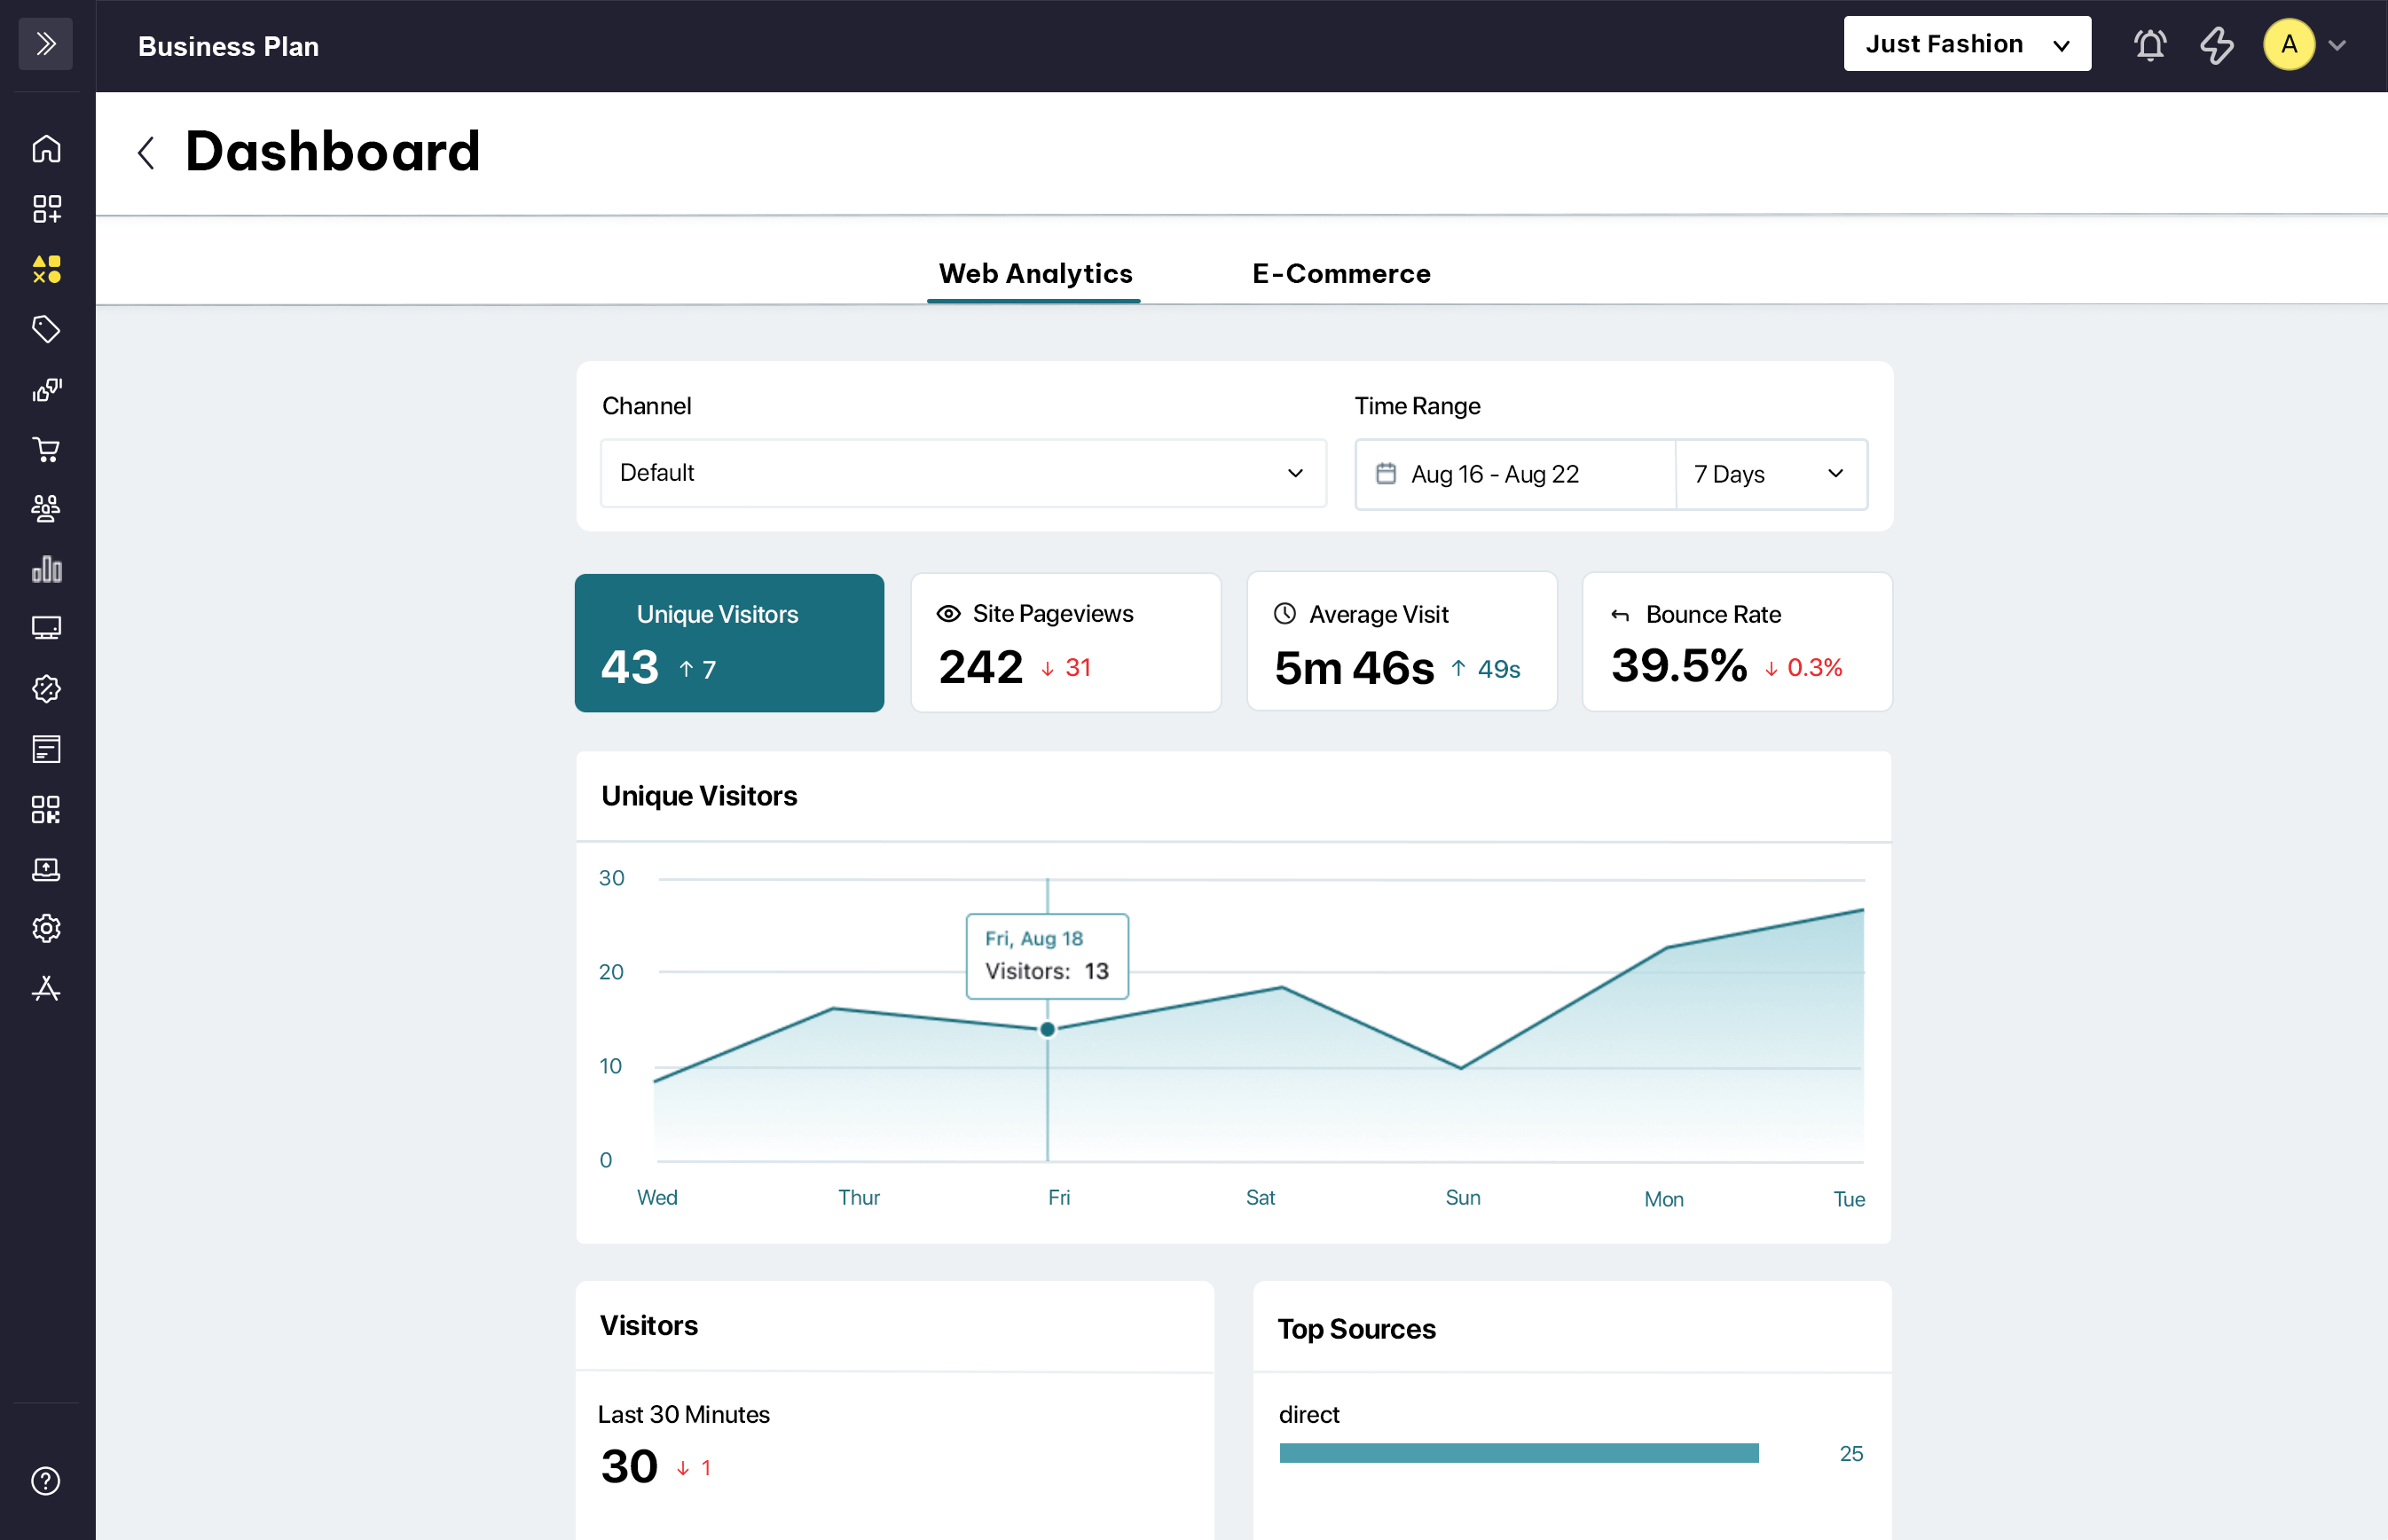Click the Aug 16 - Aug 22 date field

(1514, 474)
